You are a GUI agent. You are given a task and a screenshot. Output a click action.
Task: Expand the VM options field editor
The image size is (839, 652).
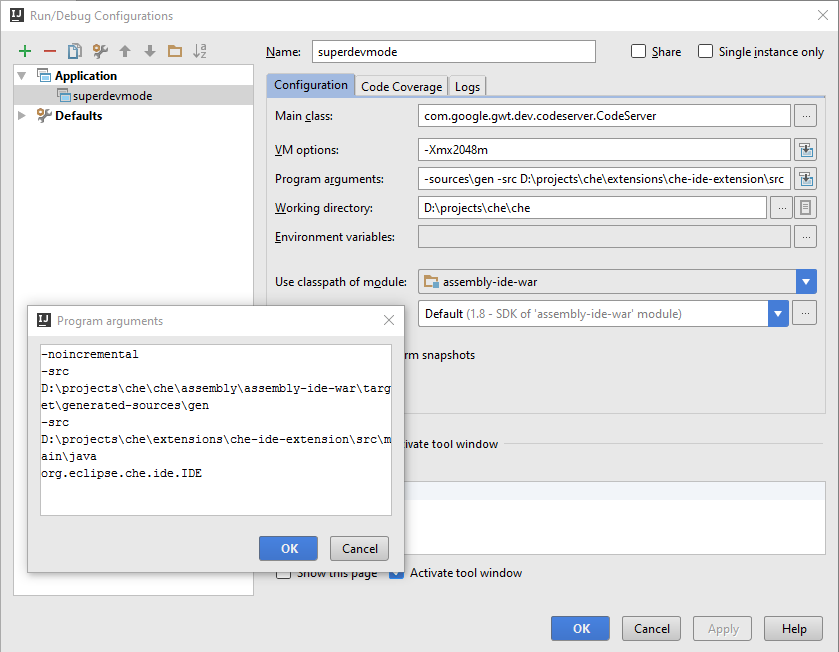pyautogui.click(x=805, y=150)
